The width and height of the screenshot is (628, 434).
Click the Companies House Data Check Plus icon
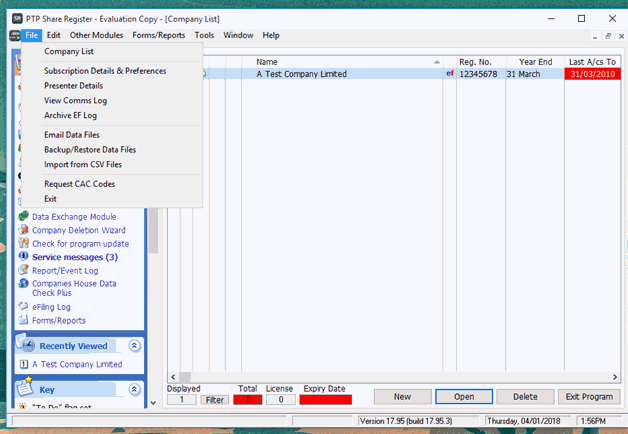coord(24,283)
